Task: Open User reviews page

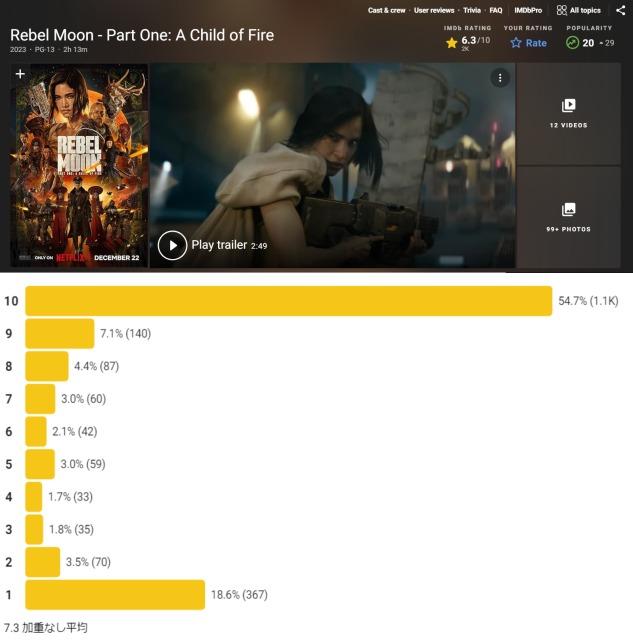Action: click(x=434, y=10)
